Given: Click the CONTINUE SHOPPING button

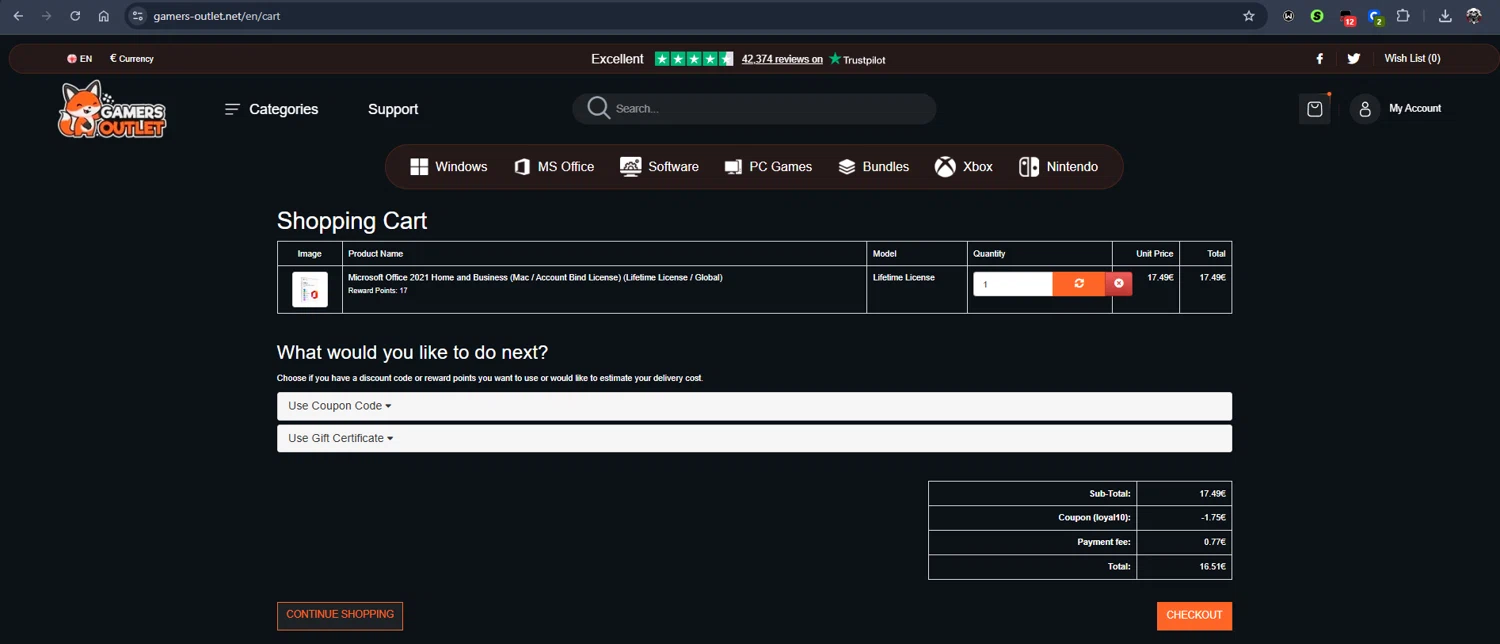Looking at the screenshot, I should [340, 615].
